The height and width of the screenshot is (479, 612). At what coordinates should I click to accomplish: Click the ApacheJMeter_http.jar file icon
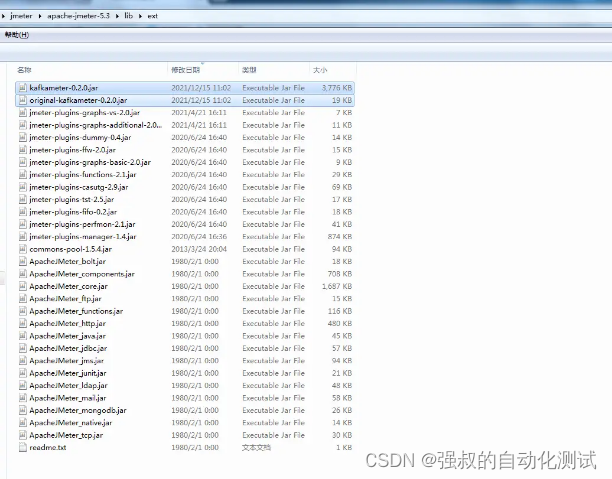tap(23, 323)
